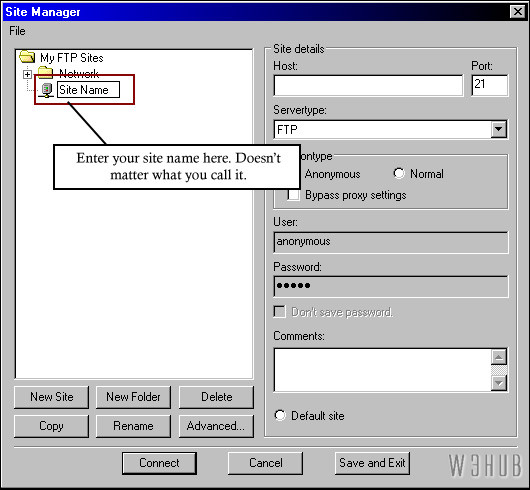This screenshot has width=530, height=490.
Task: Click the New Site button
Action: [51, 397]
